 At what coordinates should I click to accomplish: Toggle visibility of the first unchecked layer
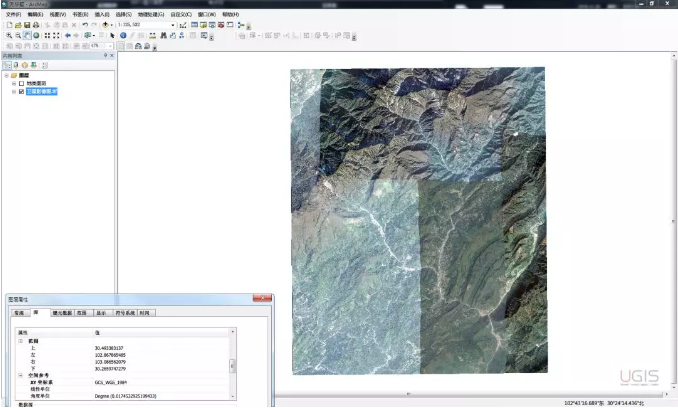(21, 83)
